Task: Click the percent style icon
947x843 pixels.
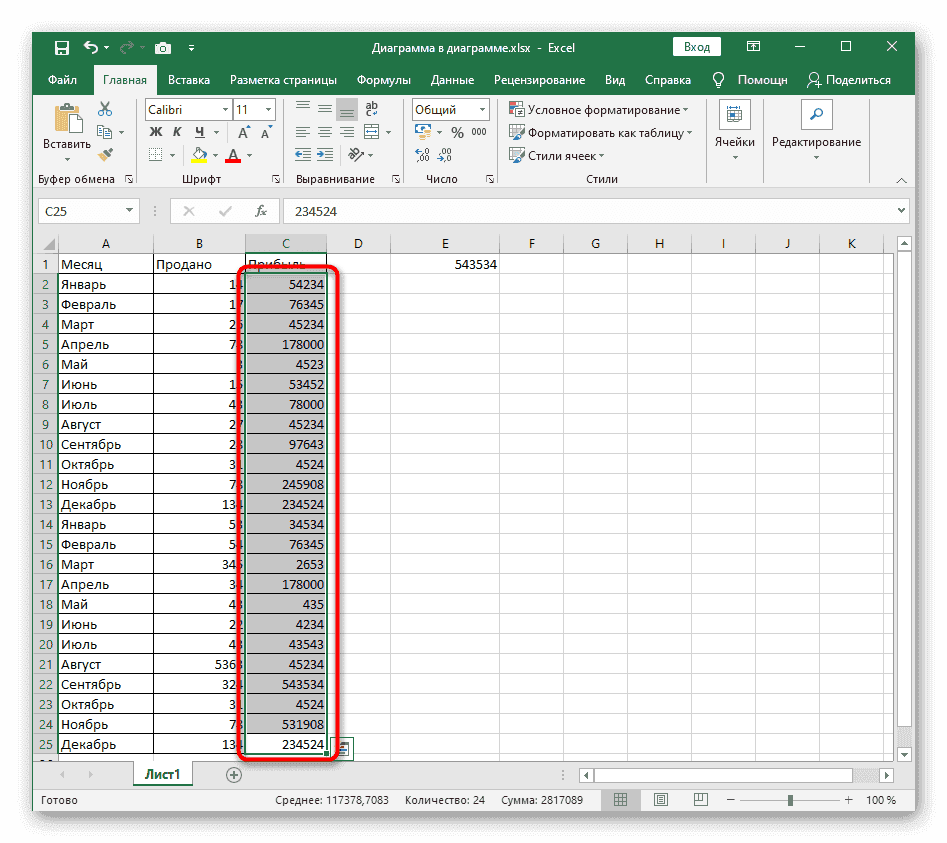Action: pos(456,132)
